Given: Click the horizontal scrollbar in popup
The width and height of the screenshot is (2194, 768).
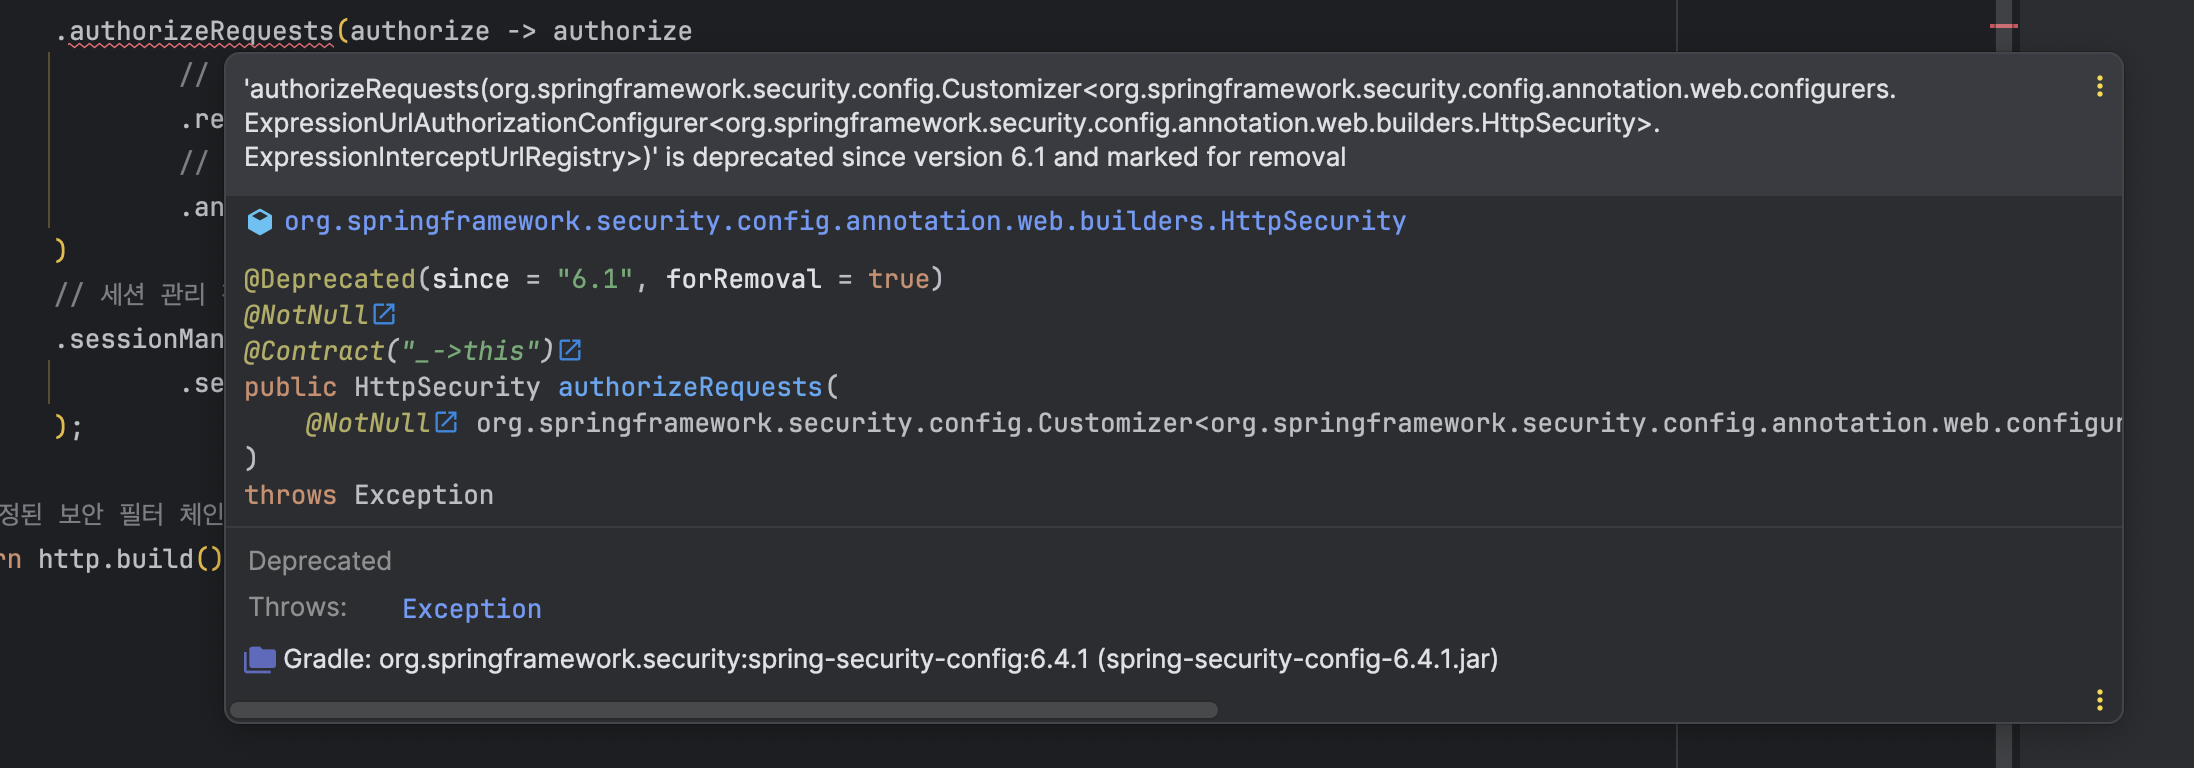Looking at the screenshot, I should (724, 710).
